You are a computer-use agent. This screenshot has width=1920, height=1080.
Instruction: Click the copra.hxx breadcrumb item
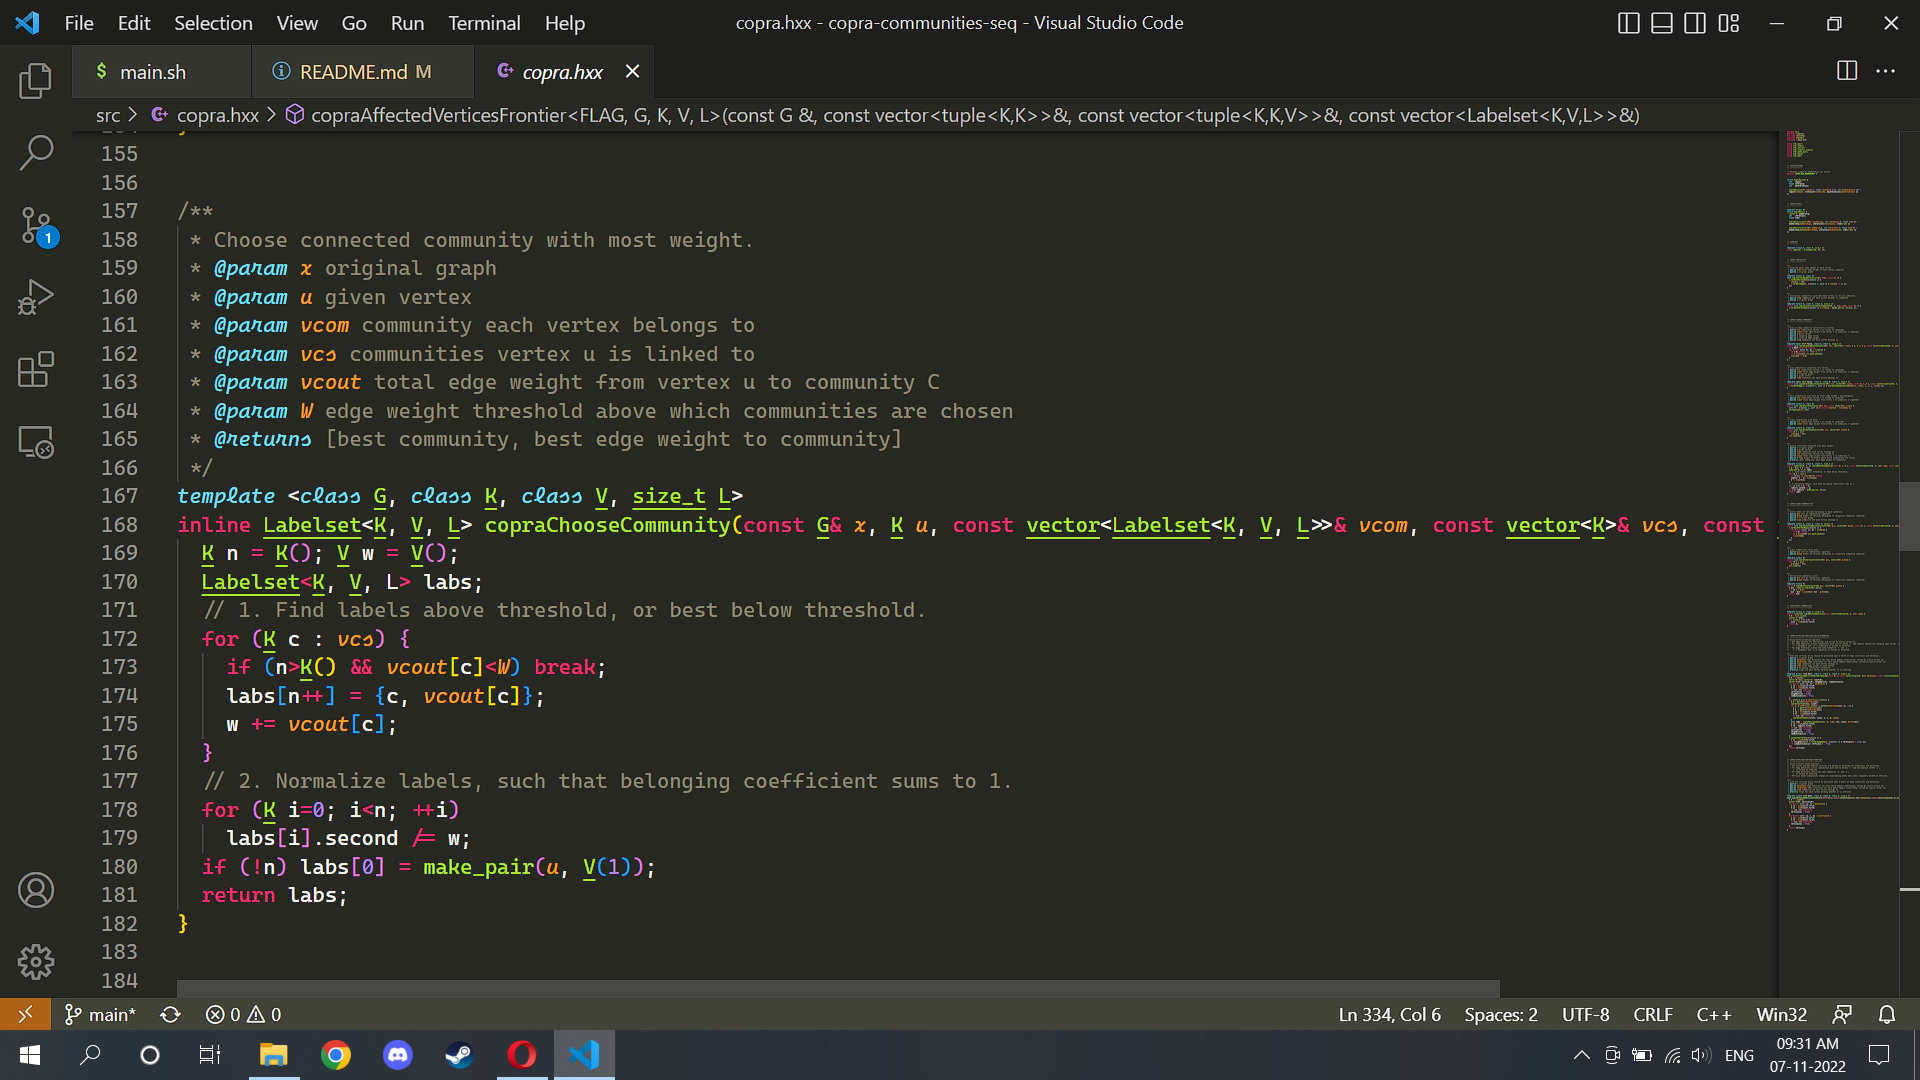tap(217, 115)
